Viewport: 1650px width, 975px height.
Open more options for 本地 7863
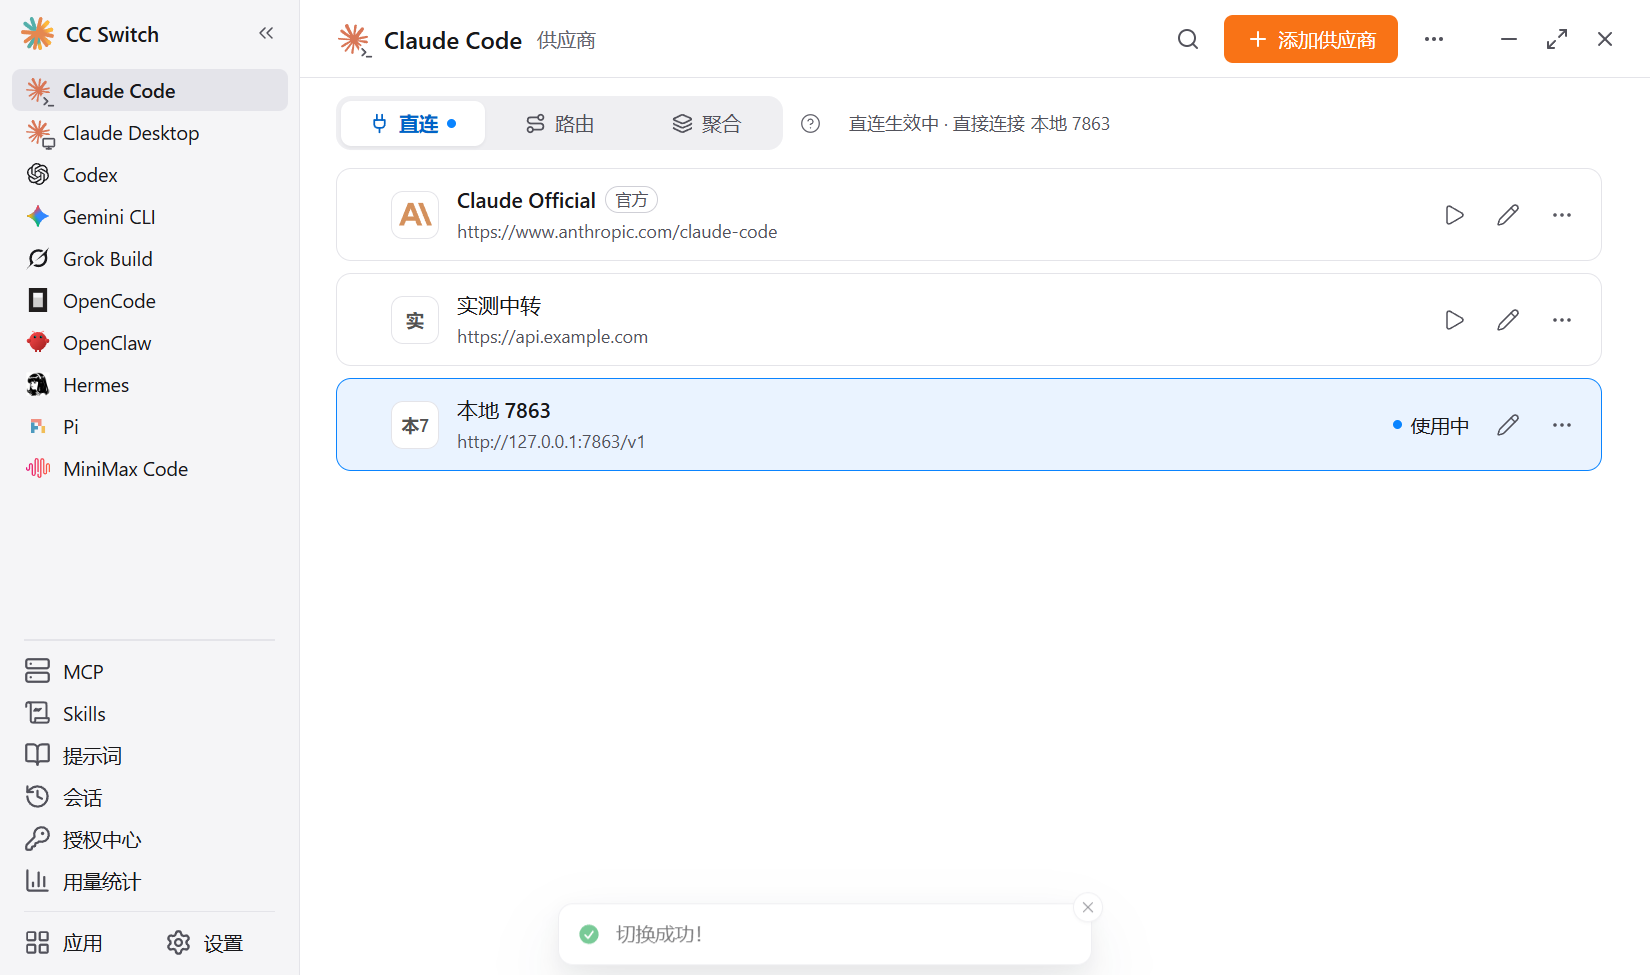(1562, 425)
